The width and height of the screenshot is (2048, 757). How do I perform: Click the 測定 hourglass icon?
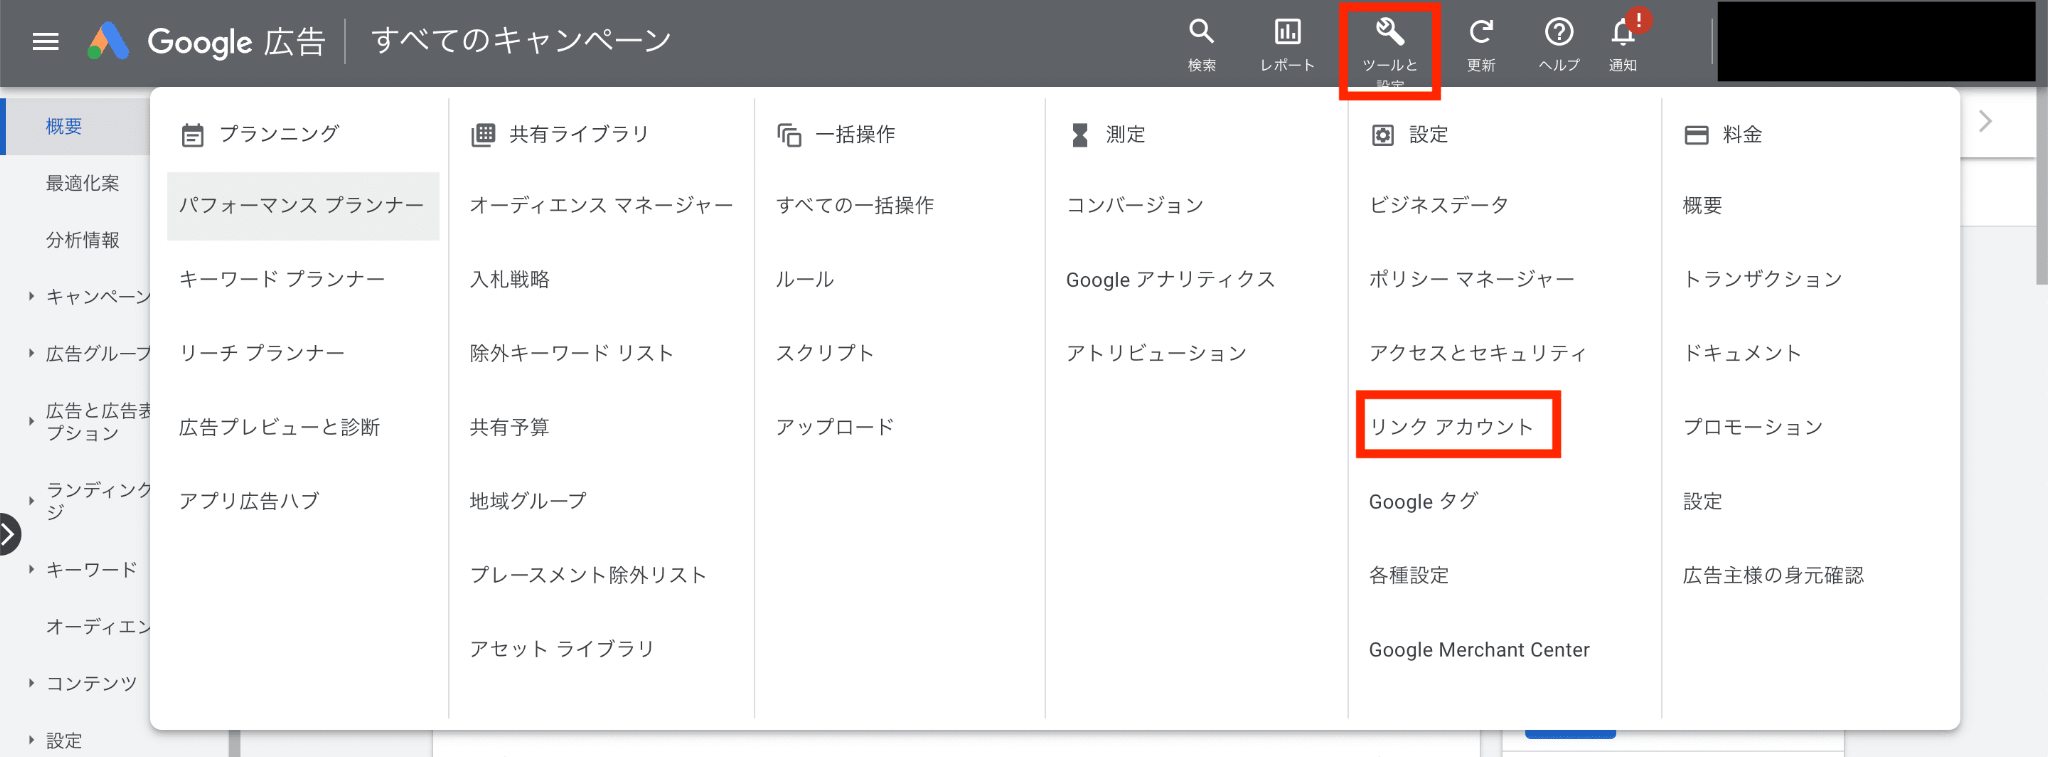click(1080, 135)
